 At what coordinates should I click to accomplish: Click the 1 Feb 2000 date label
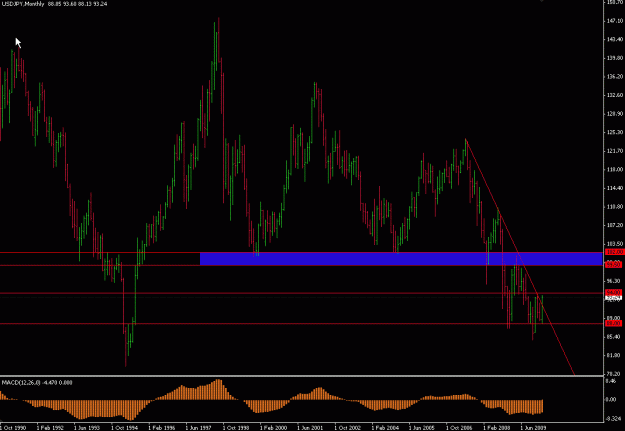pos(273,428)
